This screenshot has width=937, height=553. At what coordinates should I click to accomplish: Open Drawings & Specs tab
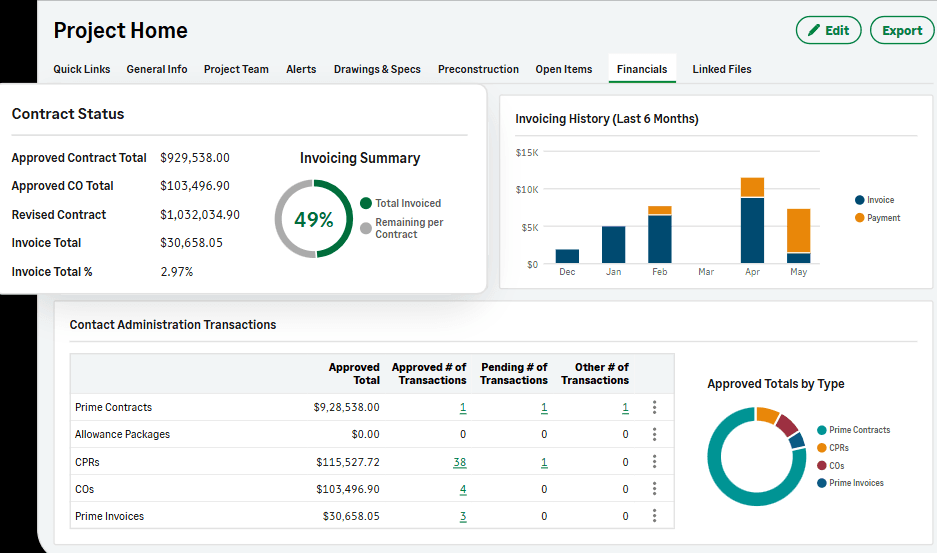[x=377, y=69]
